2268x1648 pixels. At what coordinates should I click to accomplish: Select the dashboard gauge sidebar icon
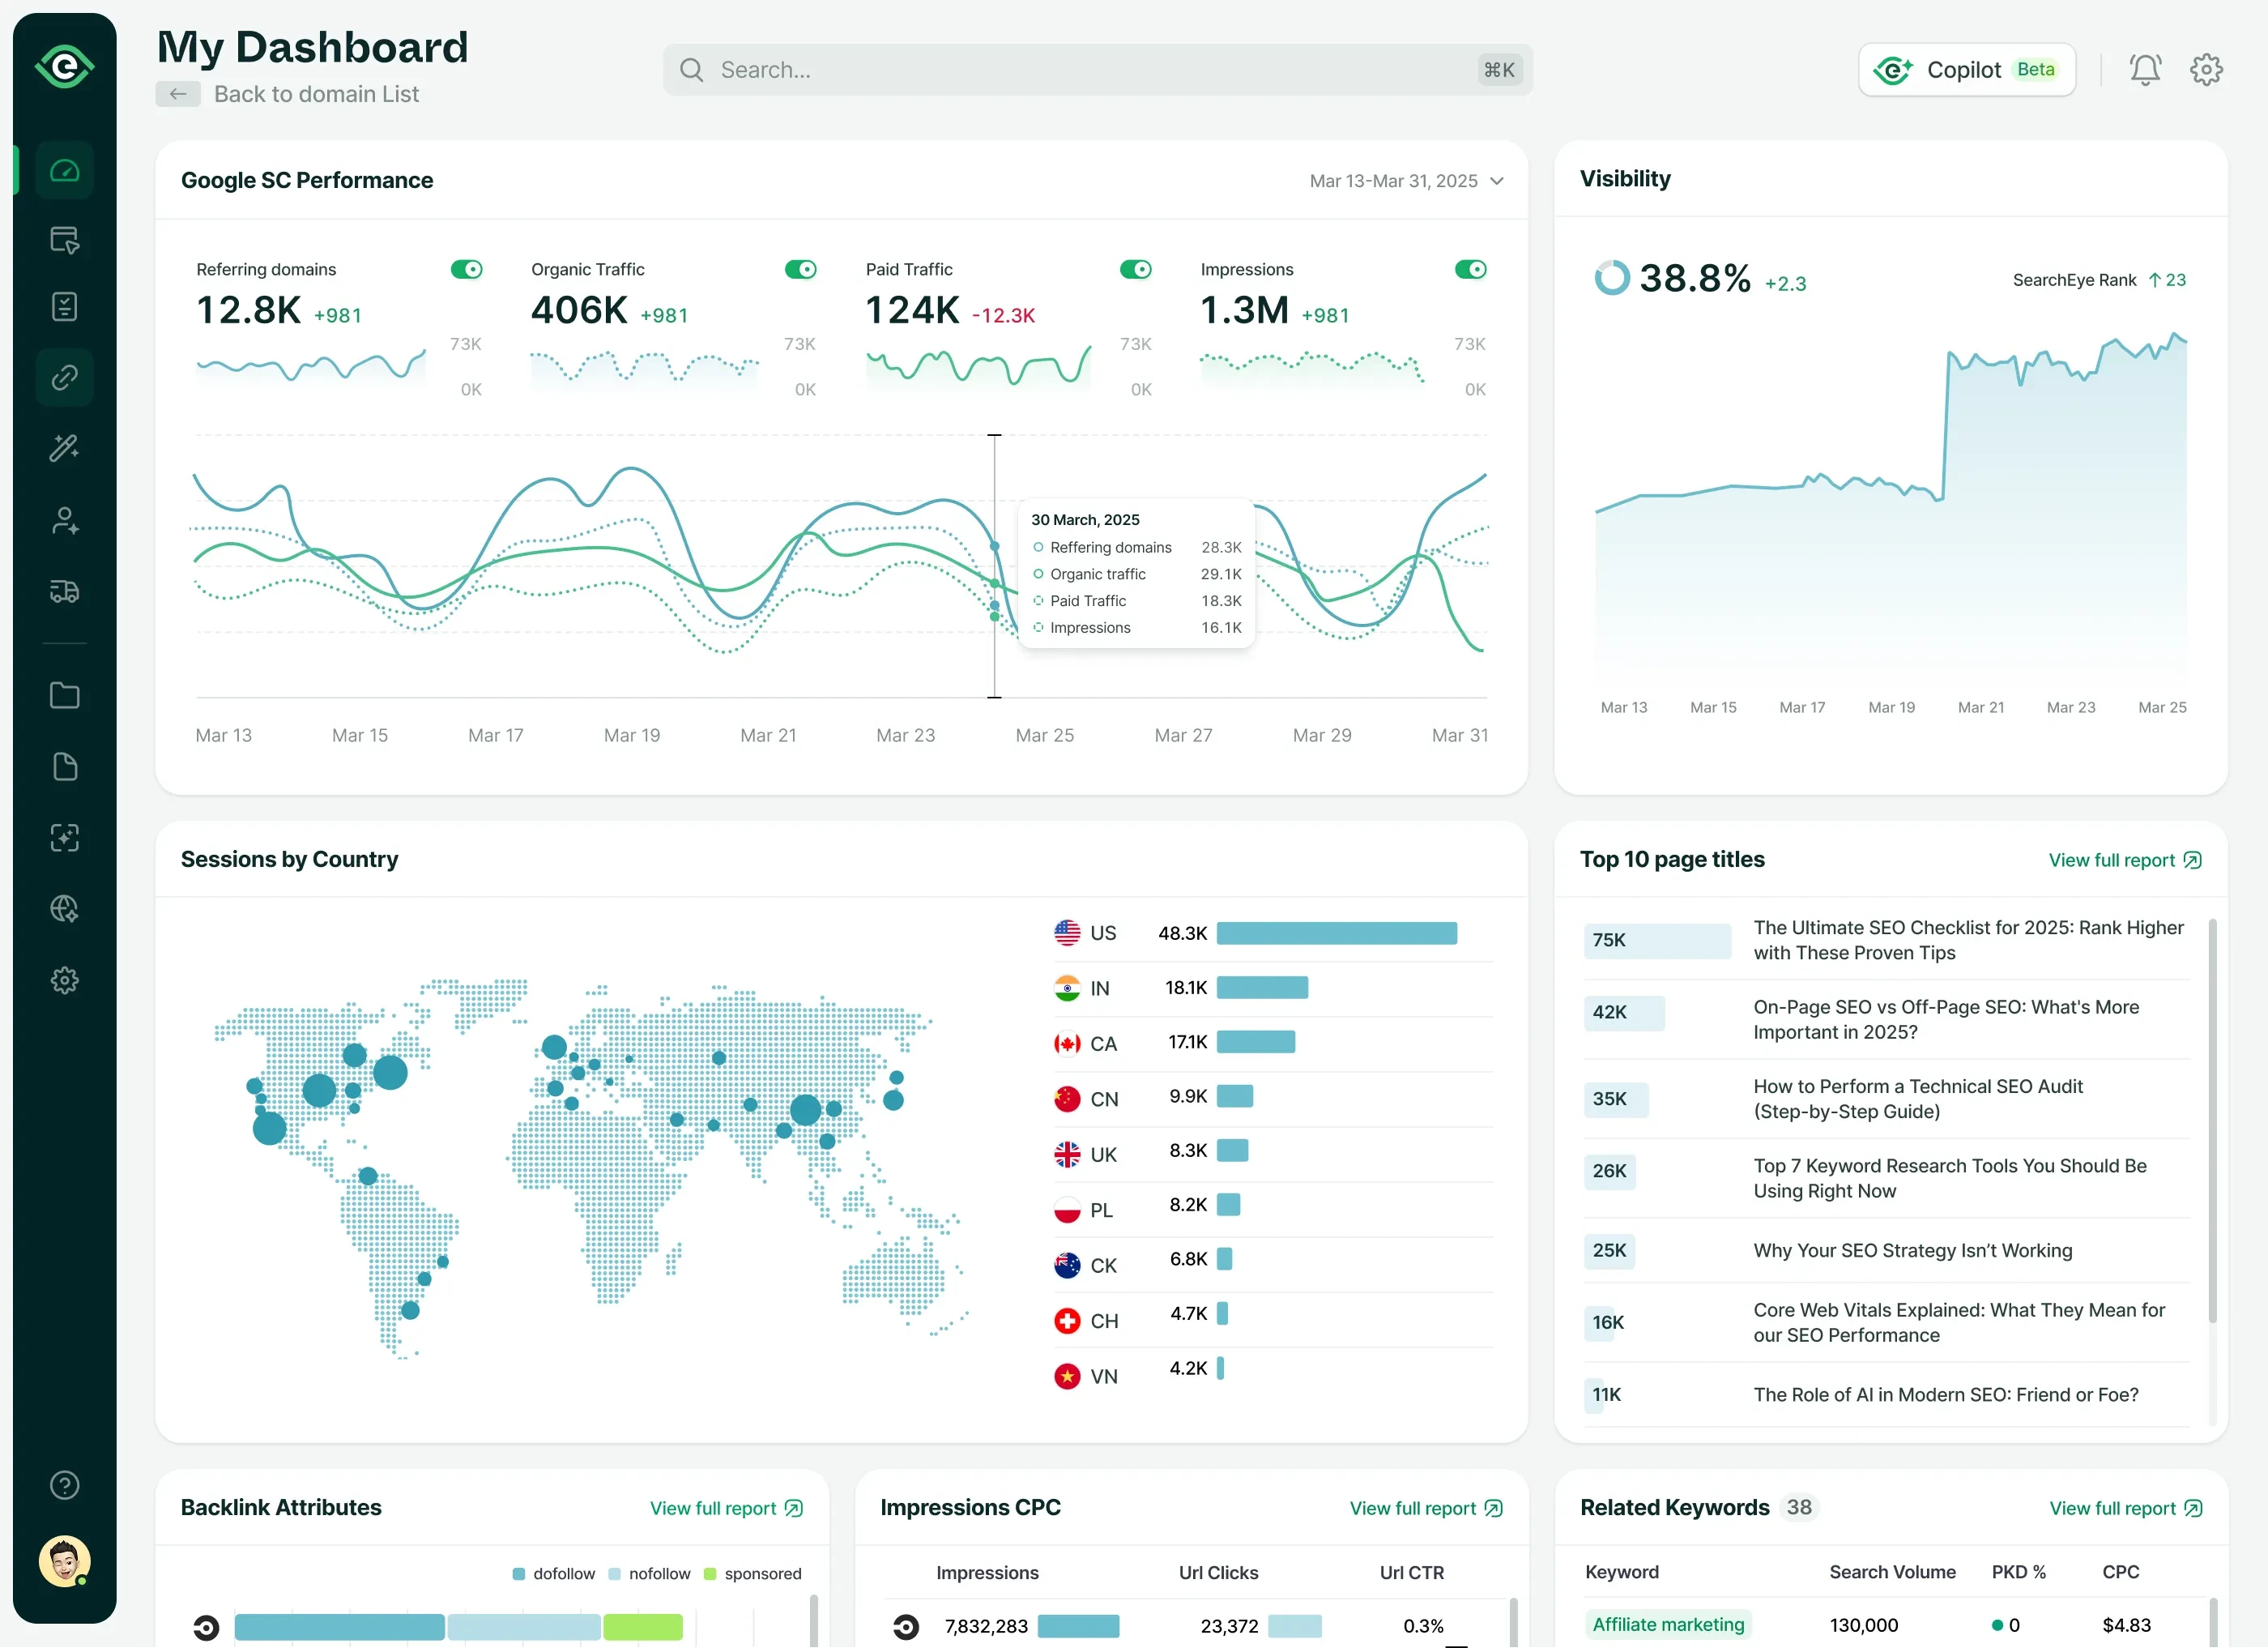click(65, 170)
